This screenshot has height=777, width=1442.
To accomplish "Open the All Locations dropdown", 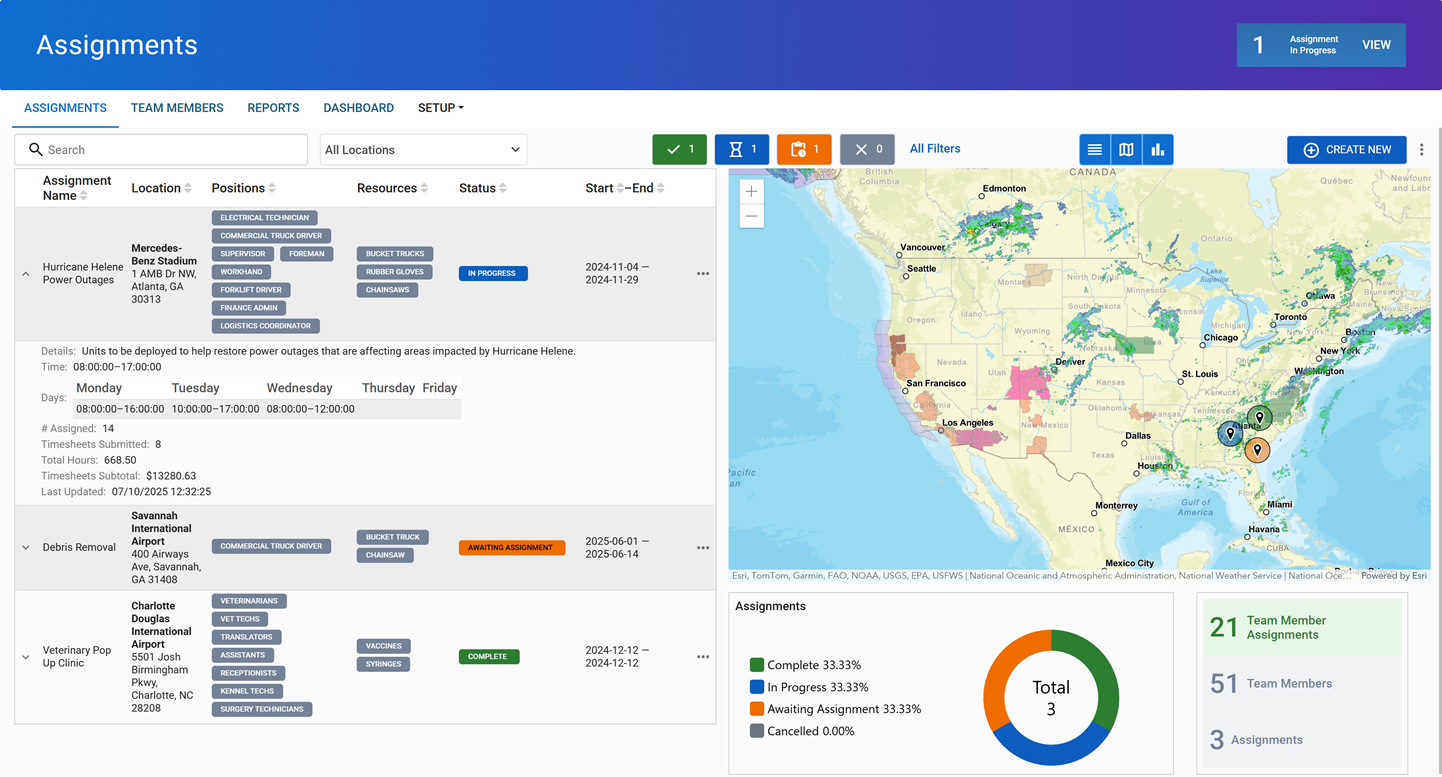I will pos(422,149).
